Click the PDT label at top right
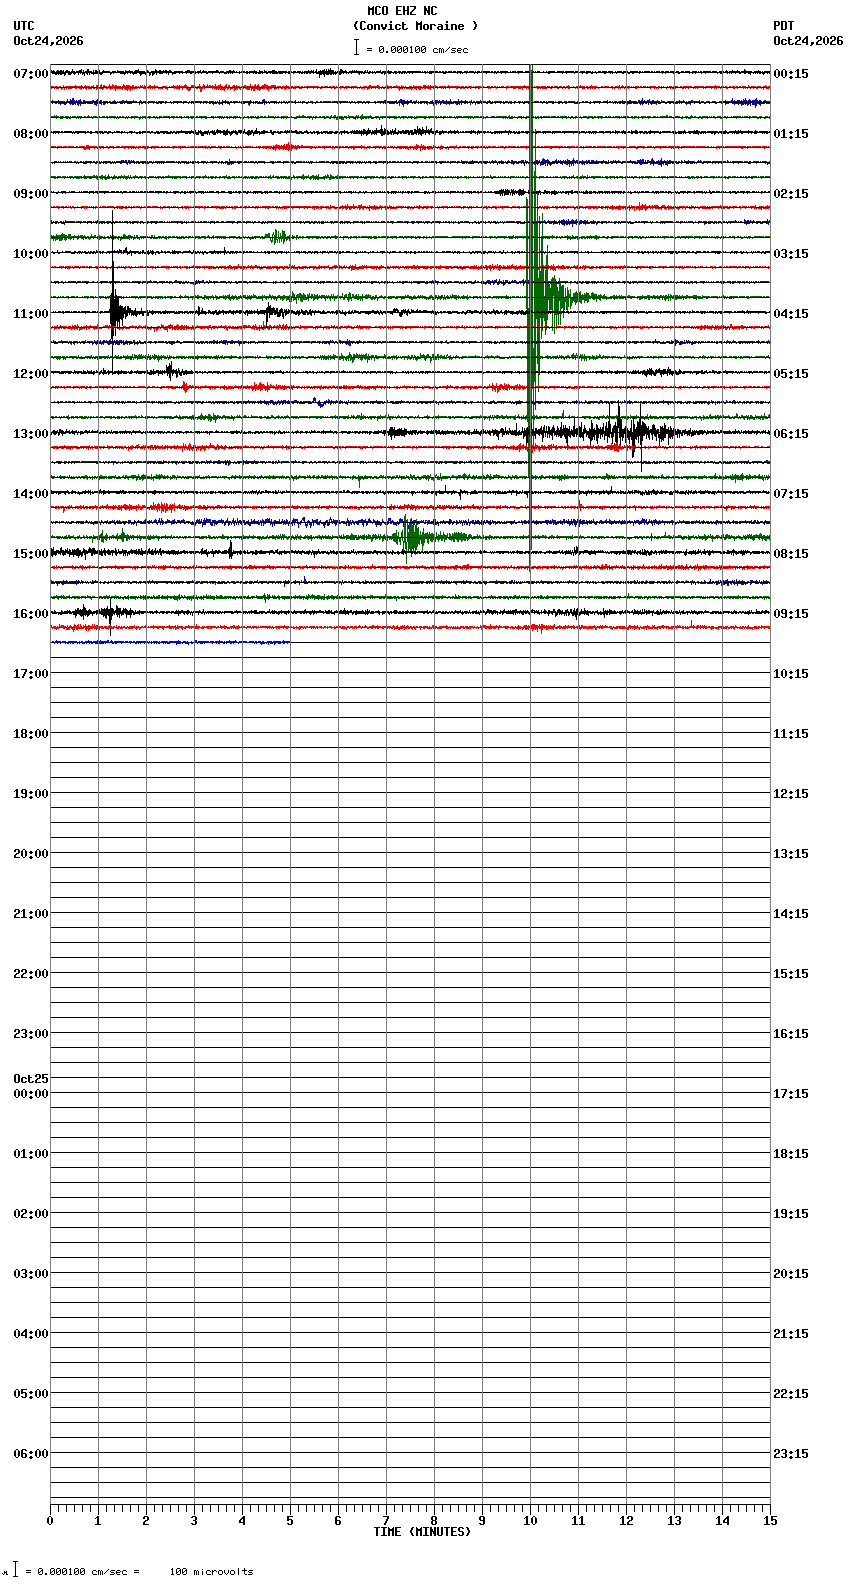The height and width of the screenshot is (1584, 850). (783, 26)
